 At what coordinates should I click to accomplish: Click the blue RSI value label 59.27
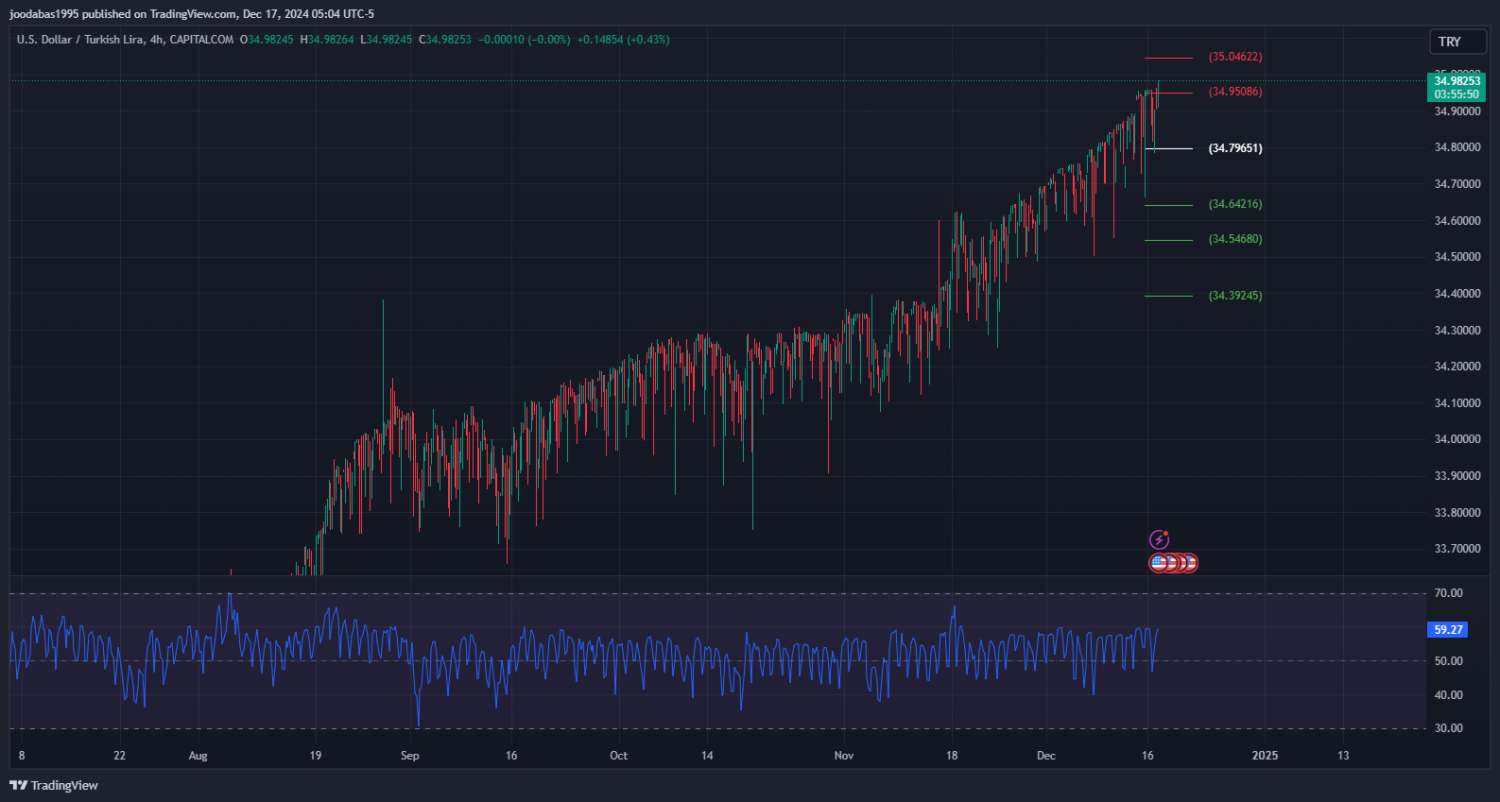click(x=1448, y=630)
